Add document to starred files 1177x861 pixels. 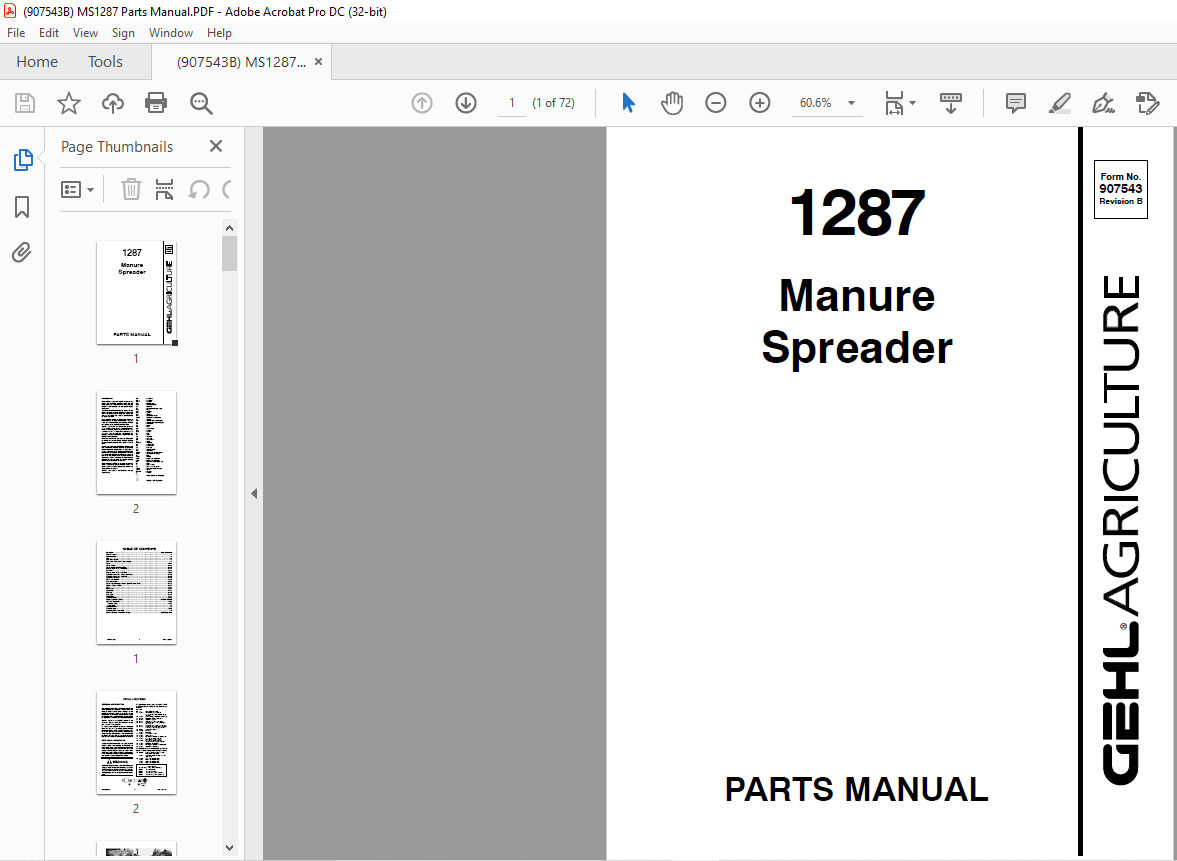click(69, 103)
